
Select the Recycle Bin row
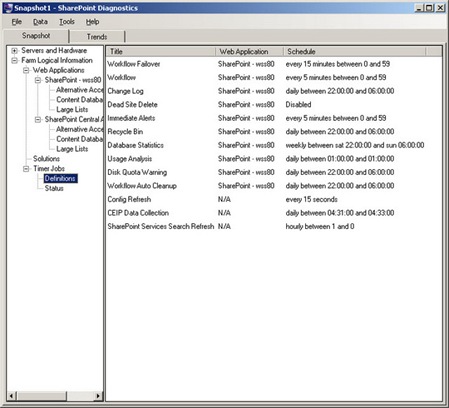pyautogui.click(x=274, y=132)
